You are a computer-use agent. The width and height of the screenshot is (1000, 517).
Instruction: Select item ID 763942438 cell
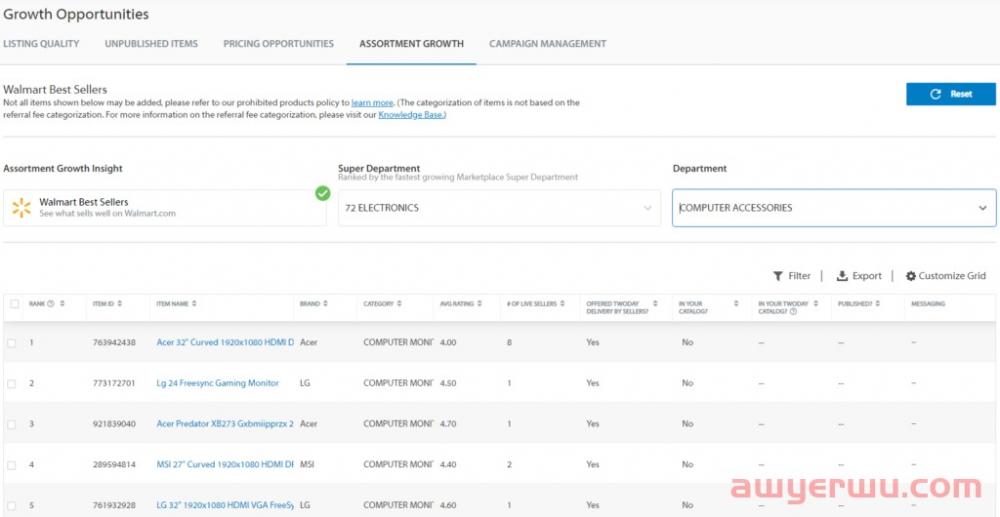(114, 343)
